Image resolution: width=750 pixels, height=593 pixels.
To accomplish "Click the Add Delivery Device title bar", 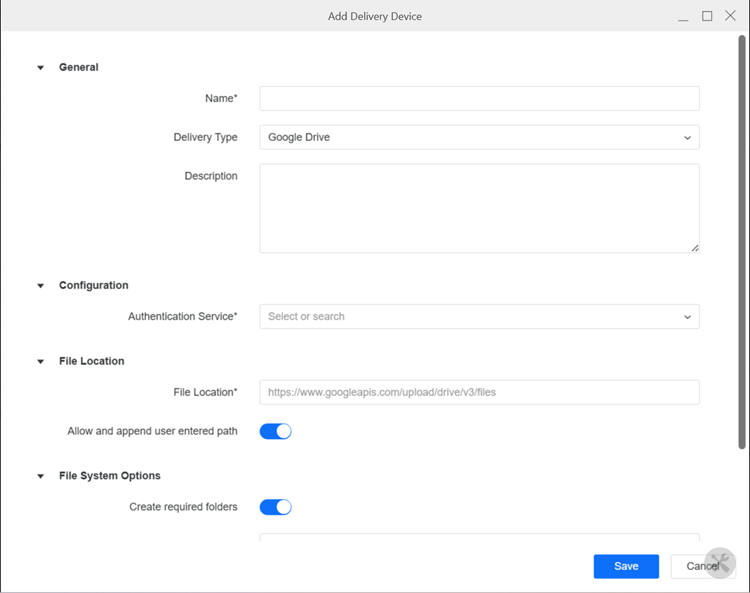I will (375, 16).
